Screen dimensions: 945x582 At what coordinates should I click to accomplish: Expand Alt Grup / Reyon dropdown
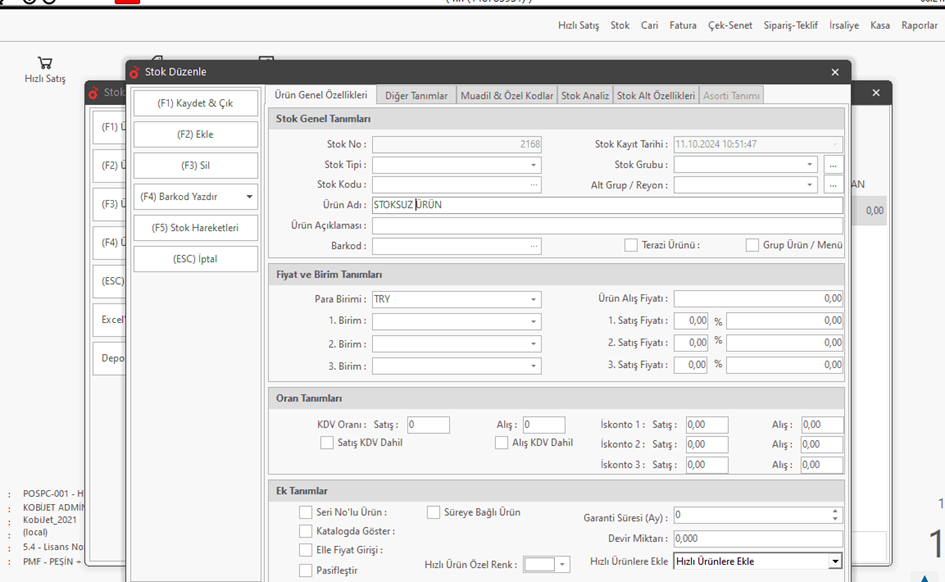click(809, 185)
